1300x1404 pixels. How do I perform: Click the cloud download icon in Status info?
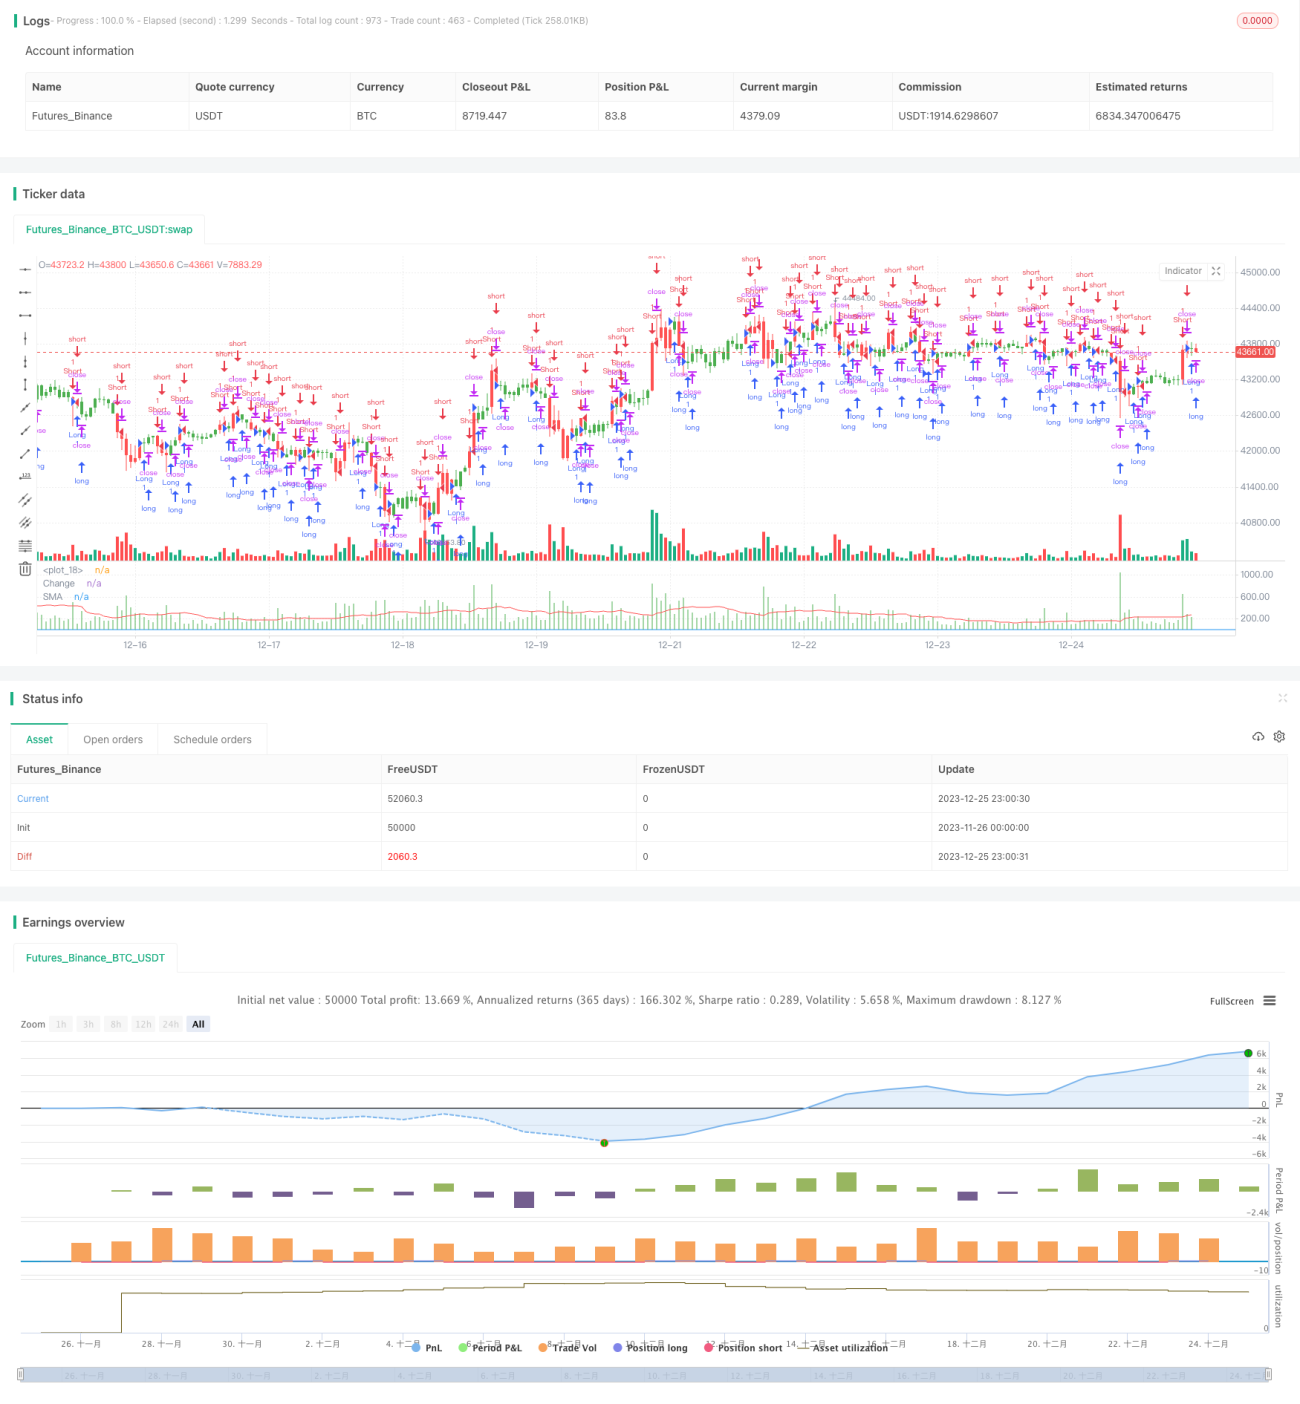(1258, 737)
